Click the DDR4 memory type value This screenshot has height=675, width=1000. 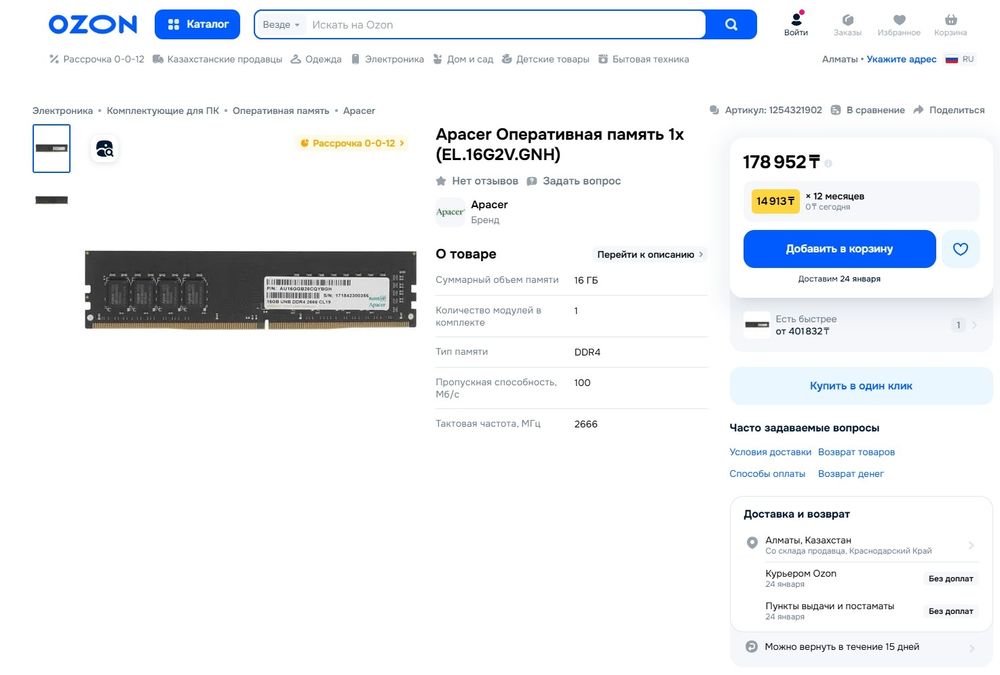pos(587,352)
